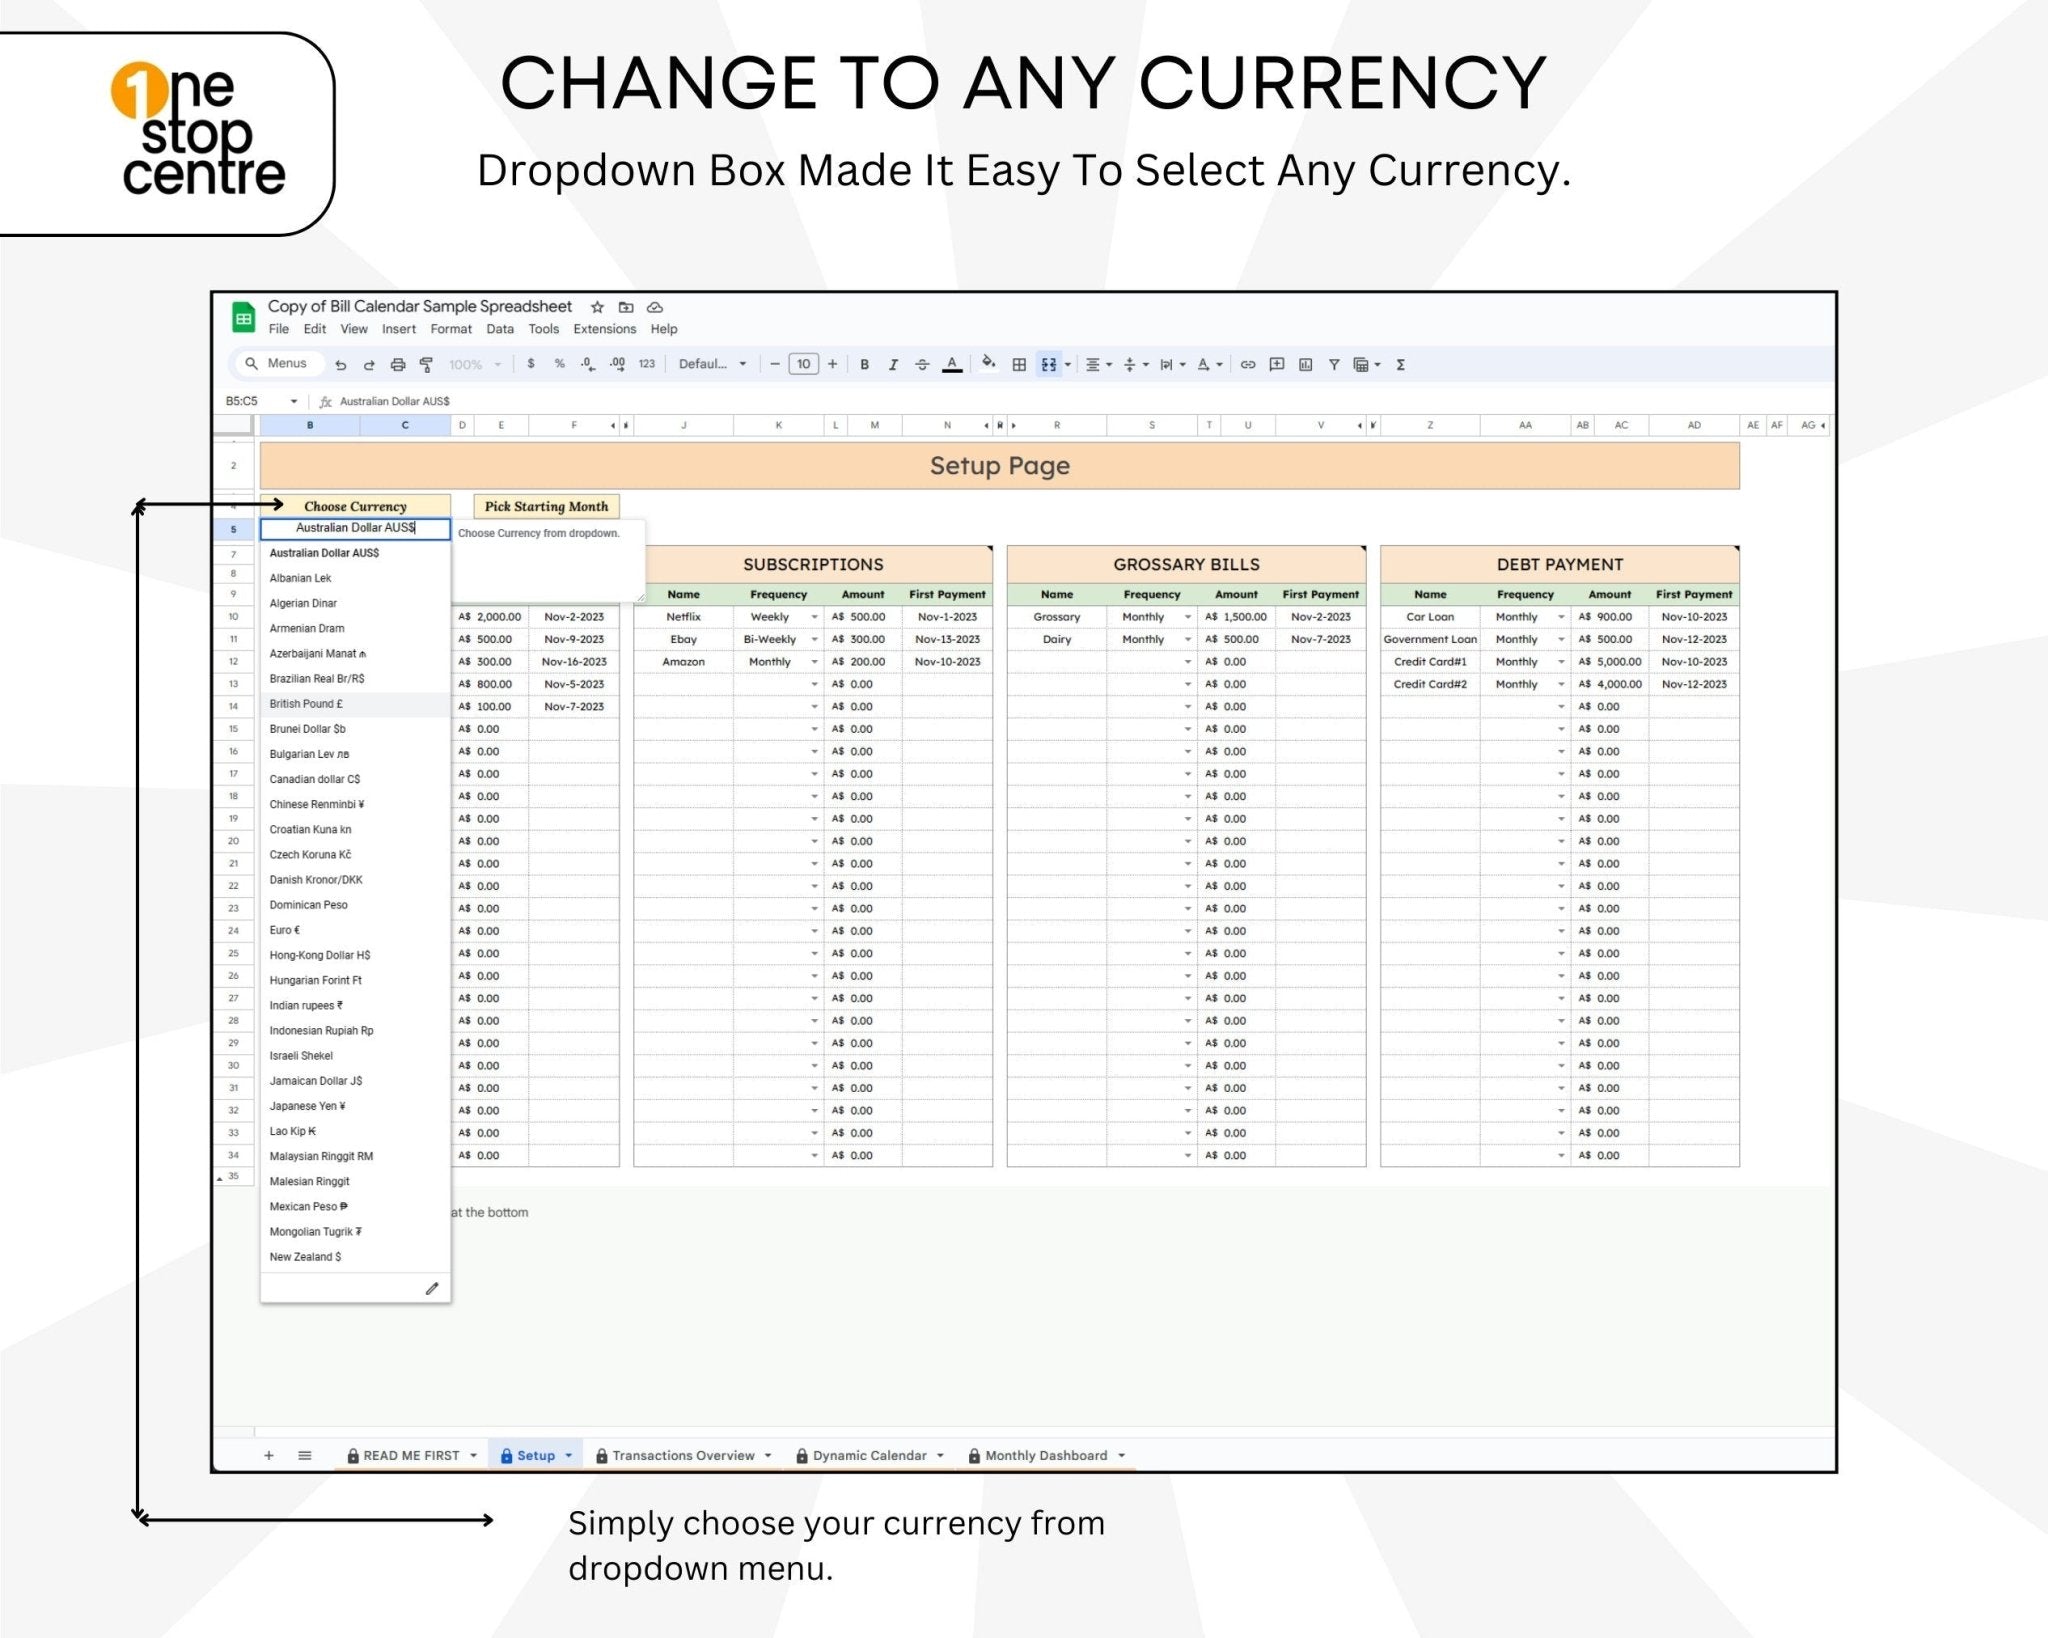2048x1638 pixels.
Task: Click the Functions sigma icon
Action: pyautogui.click(x=1400, y=364)
